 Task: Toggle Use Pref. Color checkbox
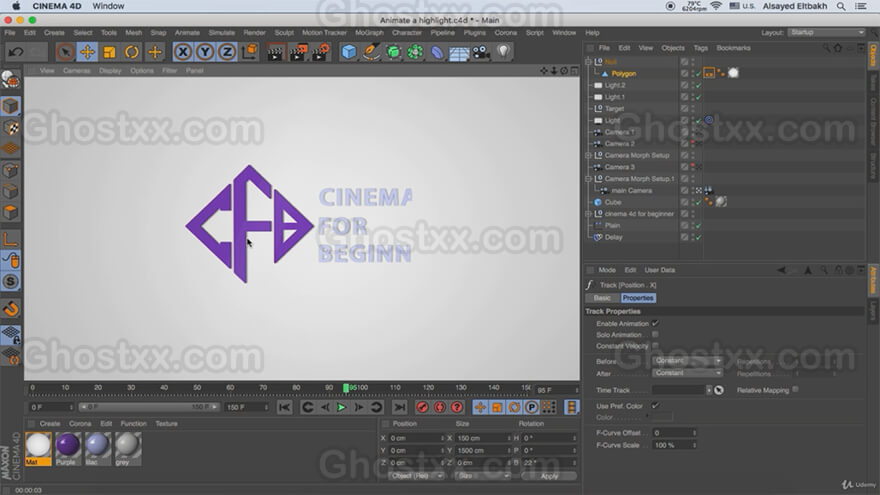click(x=655, y=406)
